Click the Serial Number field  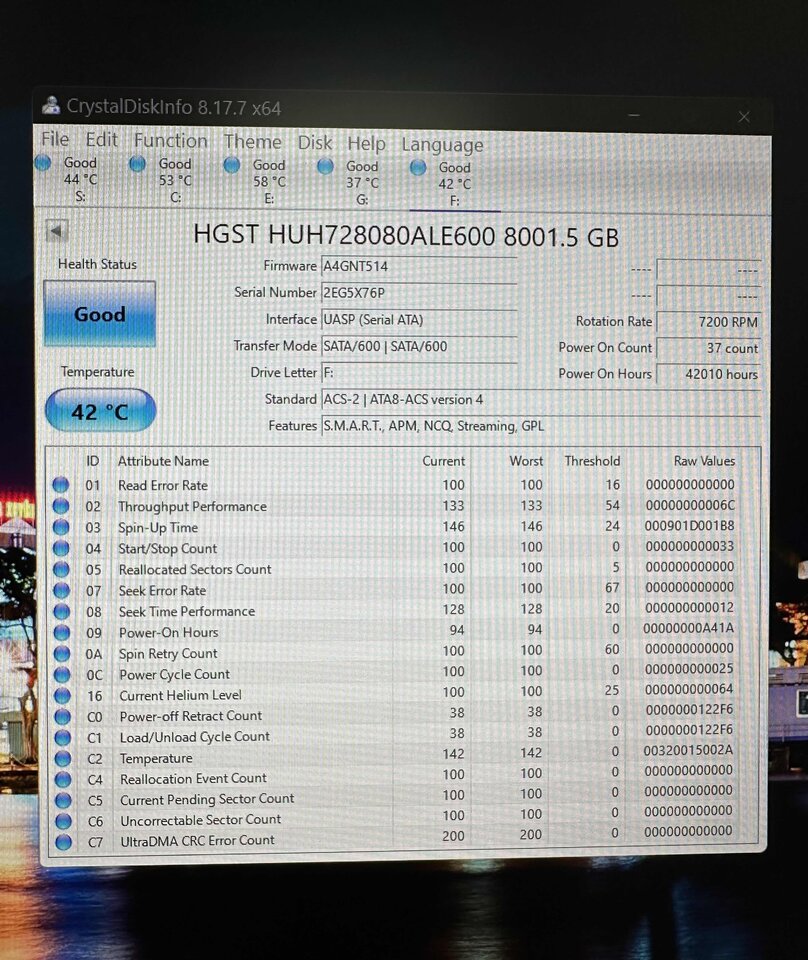coord(419,293)
